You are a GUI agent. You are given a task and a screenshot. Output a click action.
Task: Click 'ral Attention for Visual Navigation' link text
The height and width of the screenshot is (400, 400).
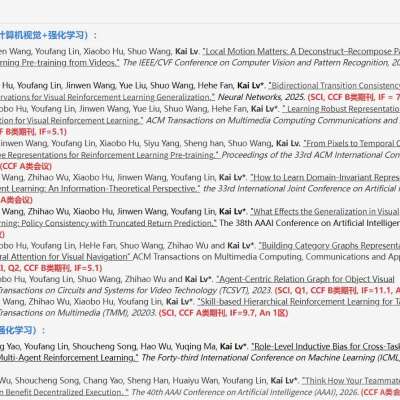coord(66,257)
